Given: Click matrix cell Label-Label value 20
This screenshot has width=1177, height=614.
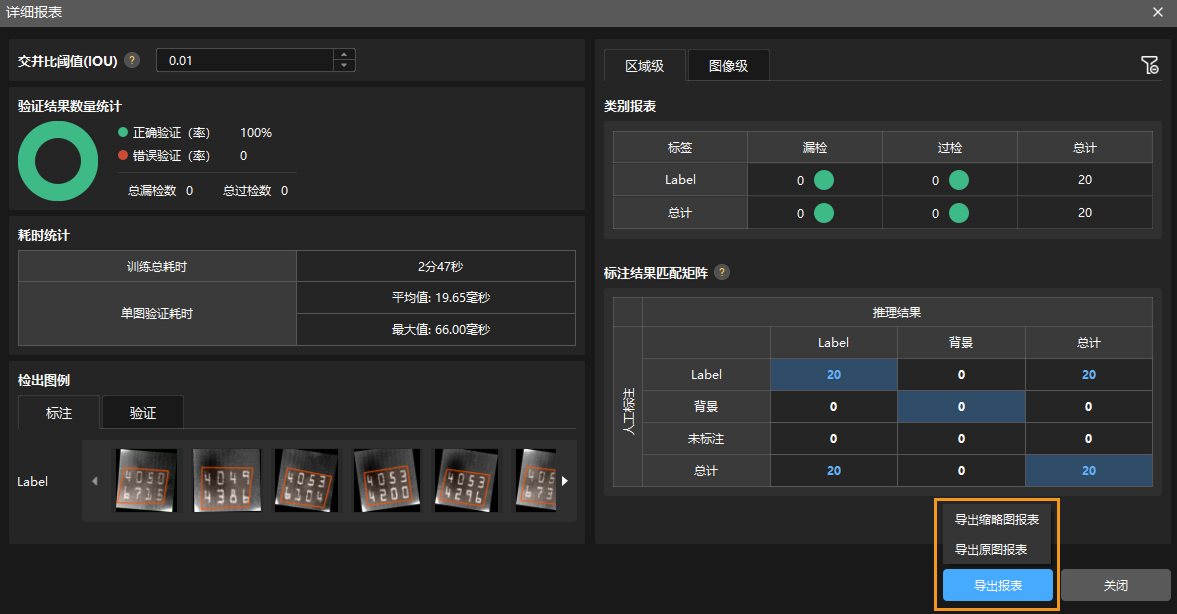Looking at the screenshot, I should point(833,375).
